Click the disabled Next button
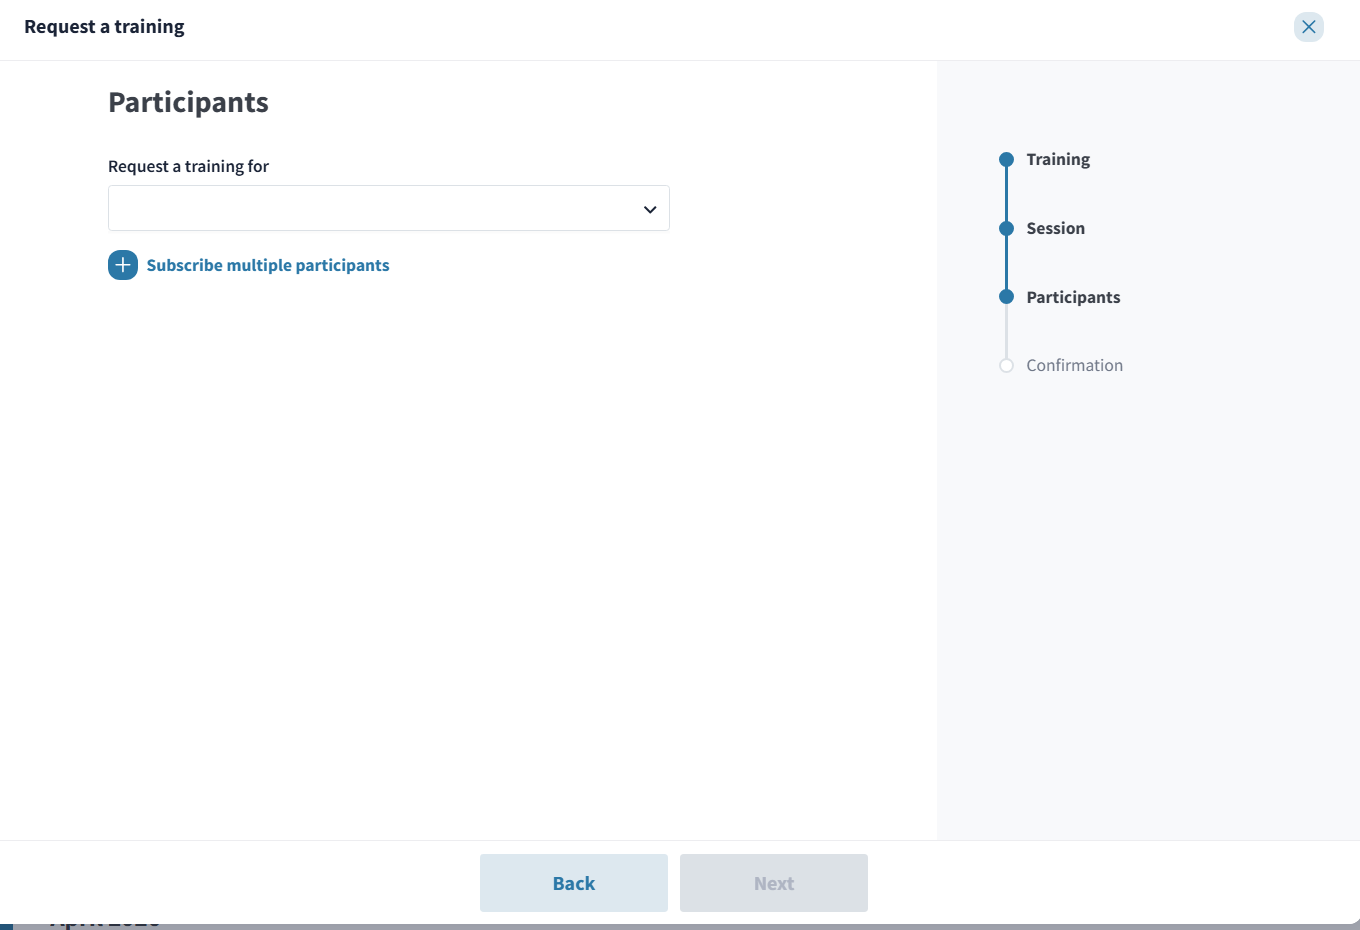 coord(774,883)
